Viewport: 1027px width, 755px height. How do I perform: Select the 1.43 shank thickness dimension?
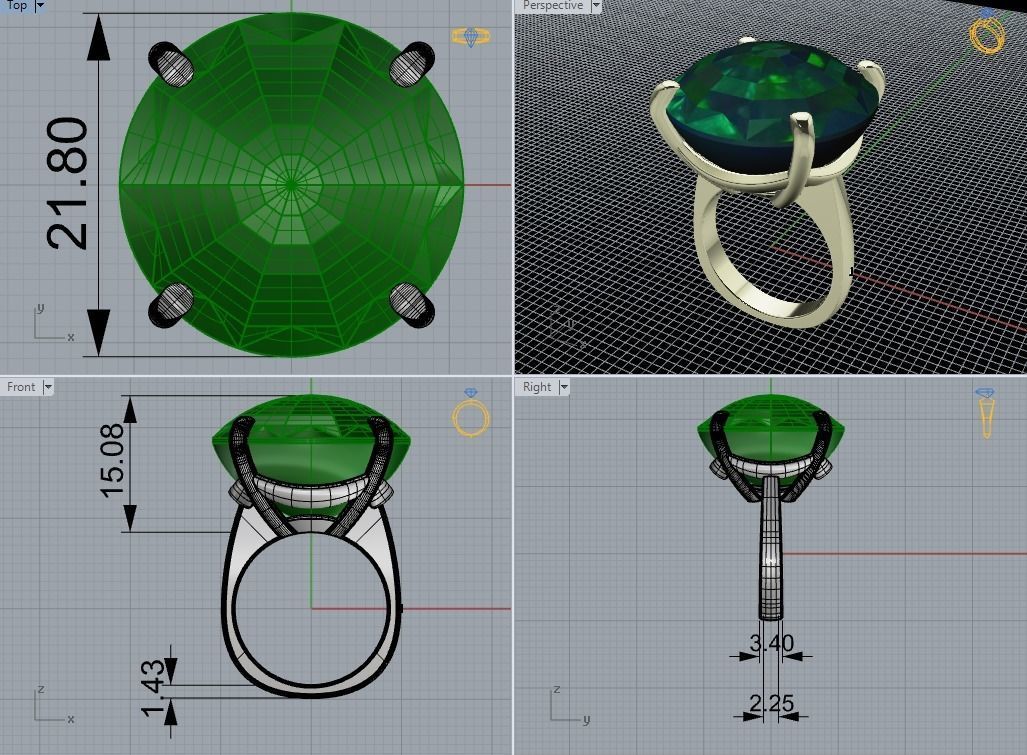point(153,688)
